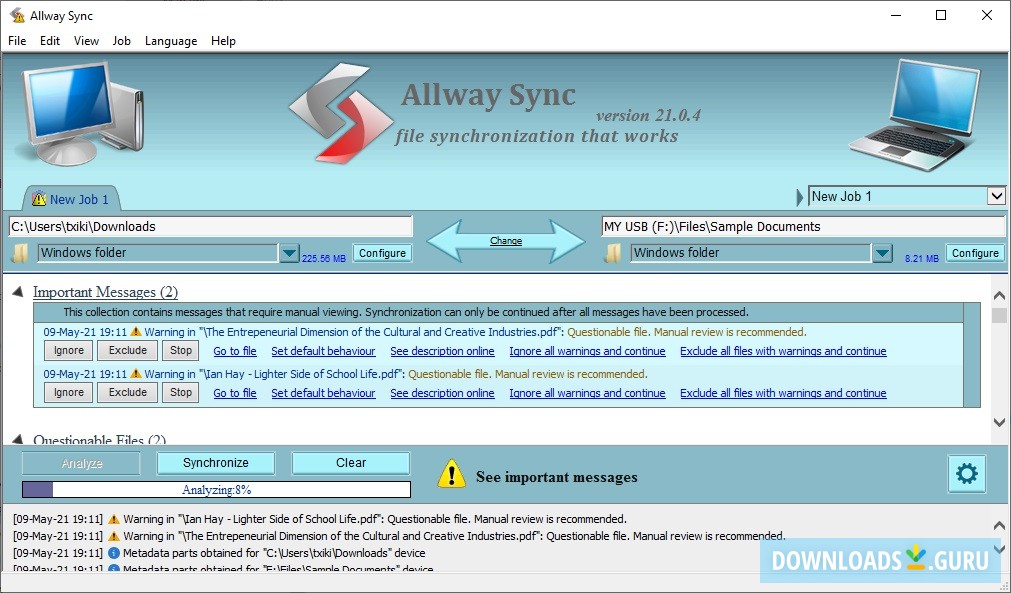Click the Synchronize button
Image resolution: width=1011 pixels, height=593 pixels.
click(215, 463)
